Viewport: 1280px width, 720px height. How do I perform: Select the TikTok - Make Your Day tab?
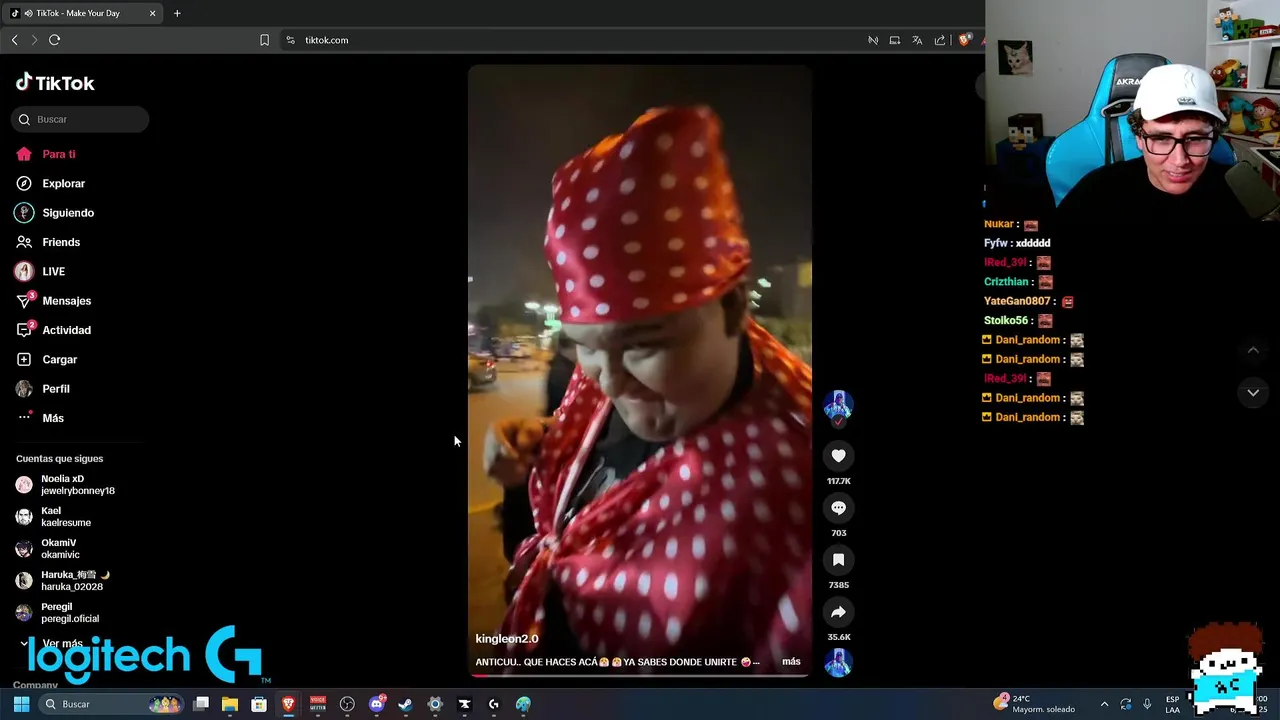coord(85,13)
